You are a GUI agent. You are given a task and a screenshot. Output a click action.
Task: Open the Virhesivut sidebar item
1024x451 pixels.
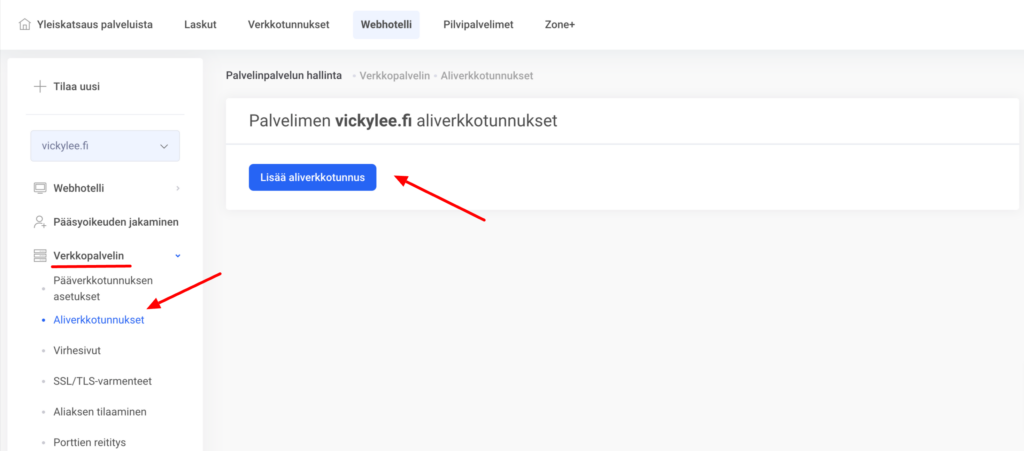coord(77,351)
